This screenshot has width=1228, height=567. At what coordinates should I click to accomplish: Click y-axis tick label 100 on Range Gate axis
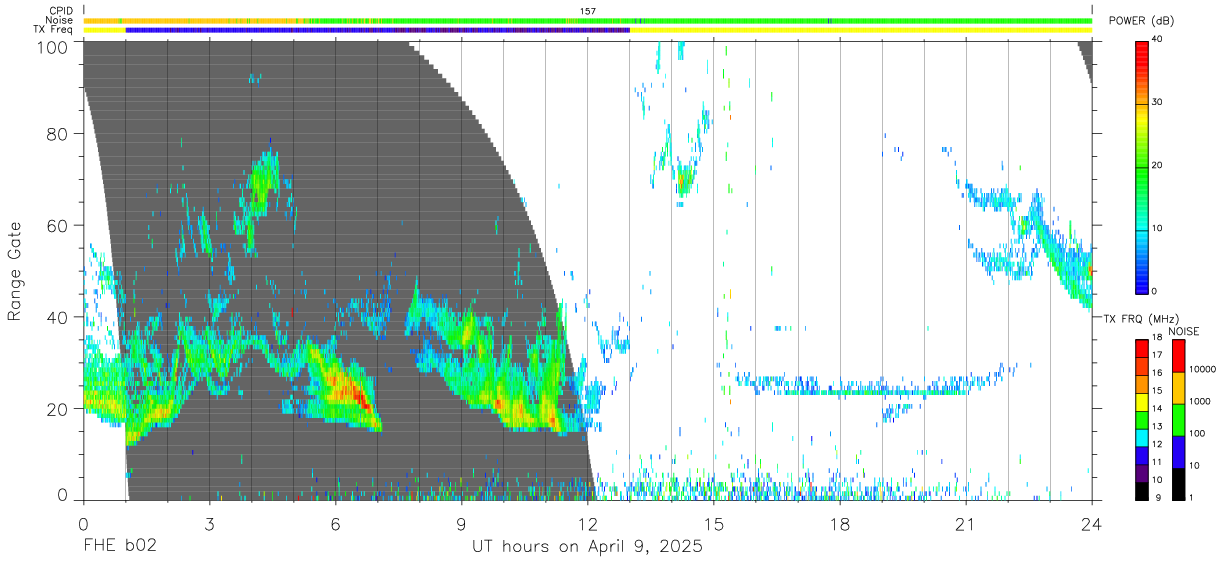[x=53, y=47]
